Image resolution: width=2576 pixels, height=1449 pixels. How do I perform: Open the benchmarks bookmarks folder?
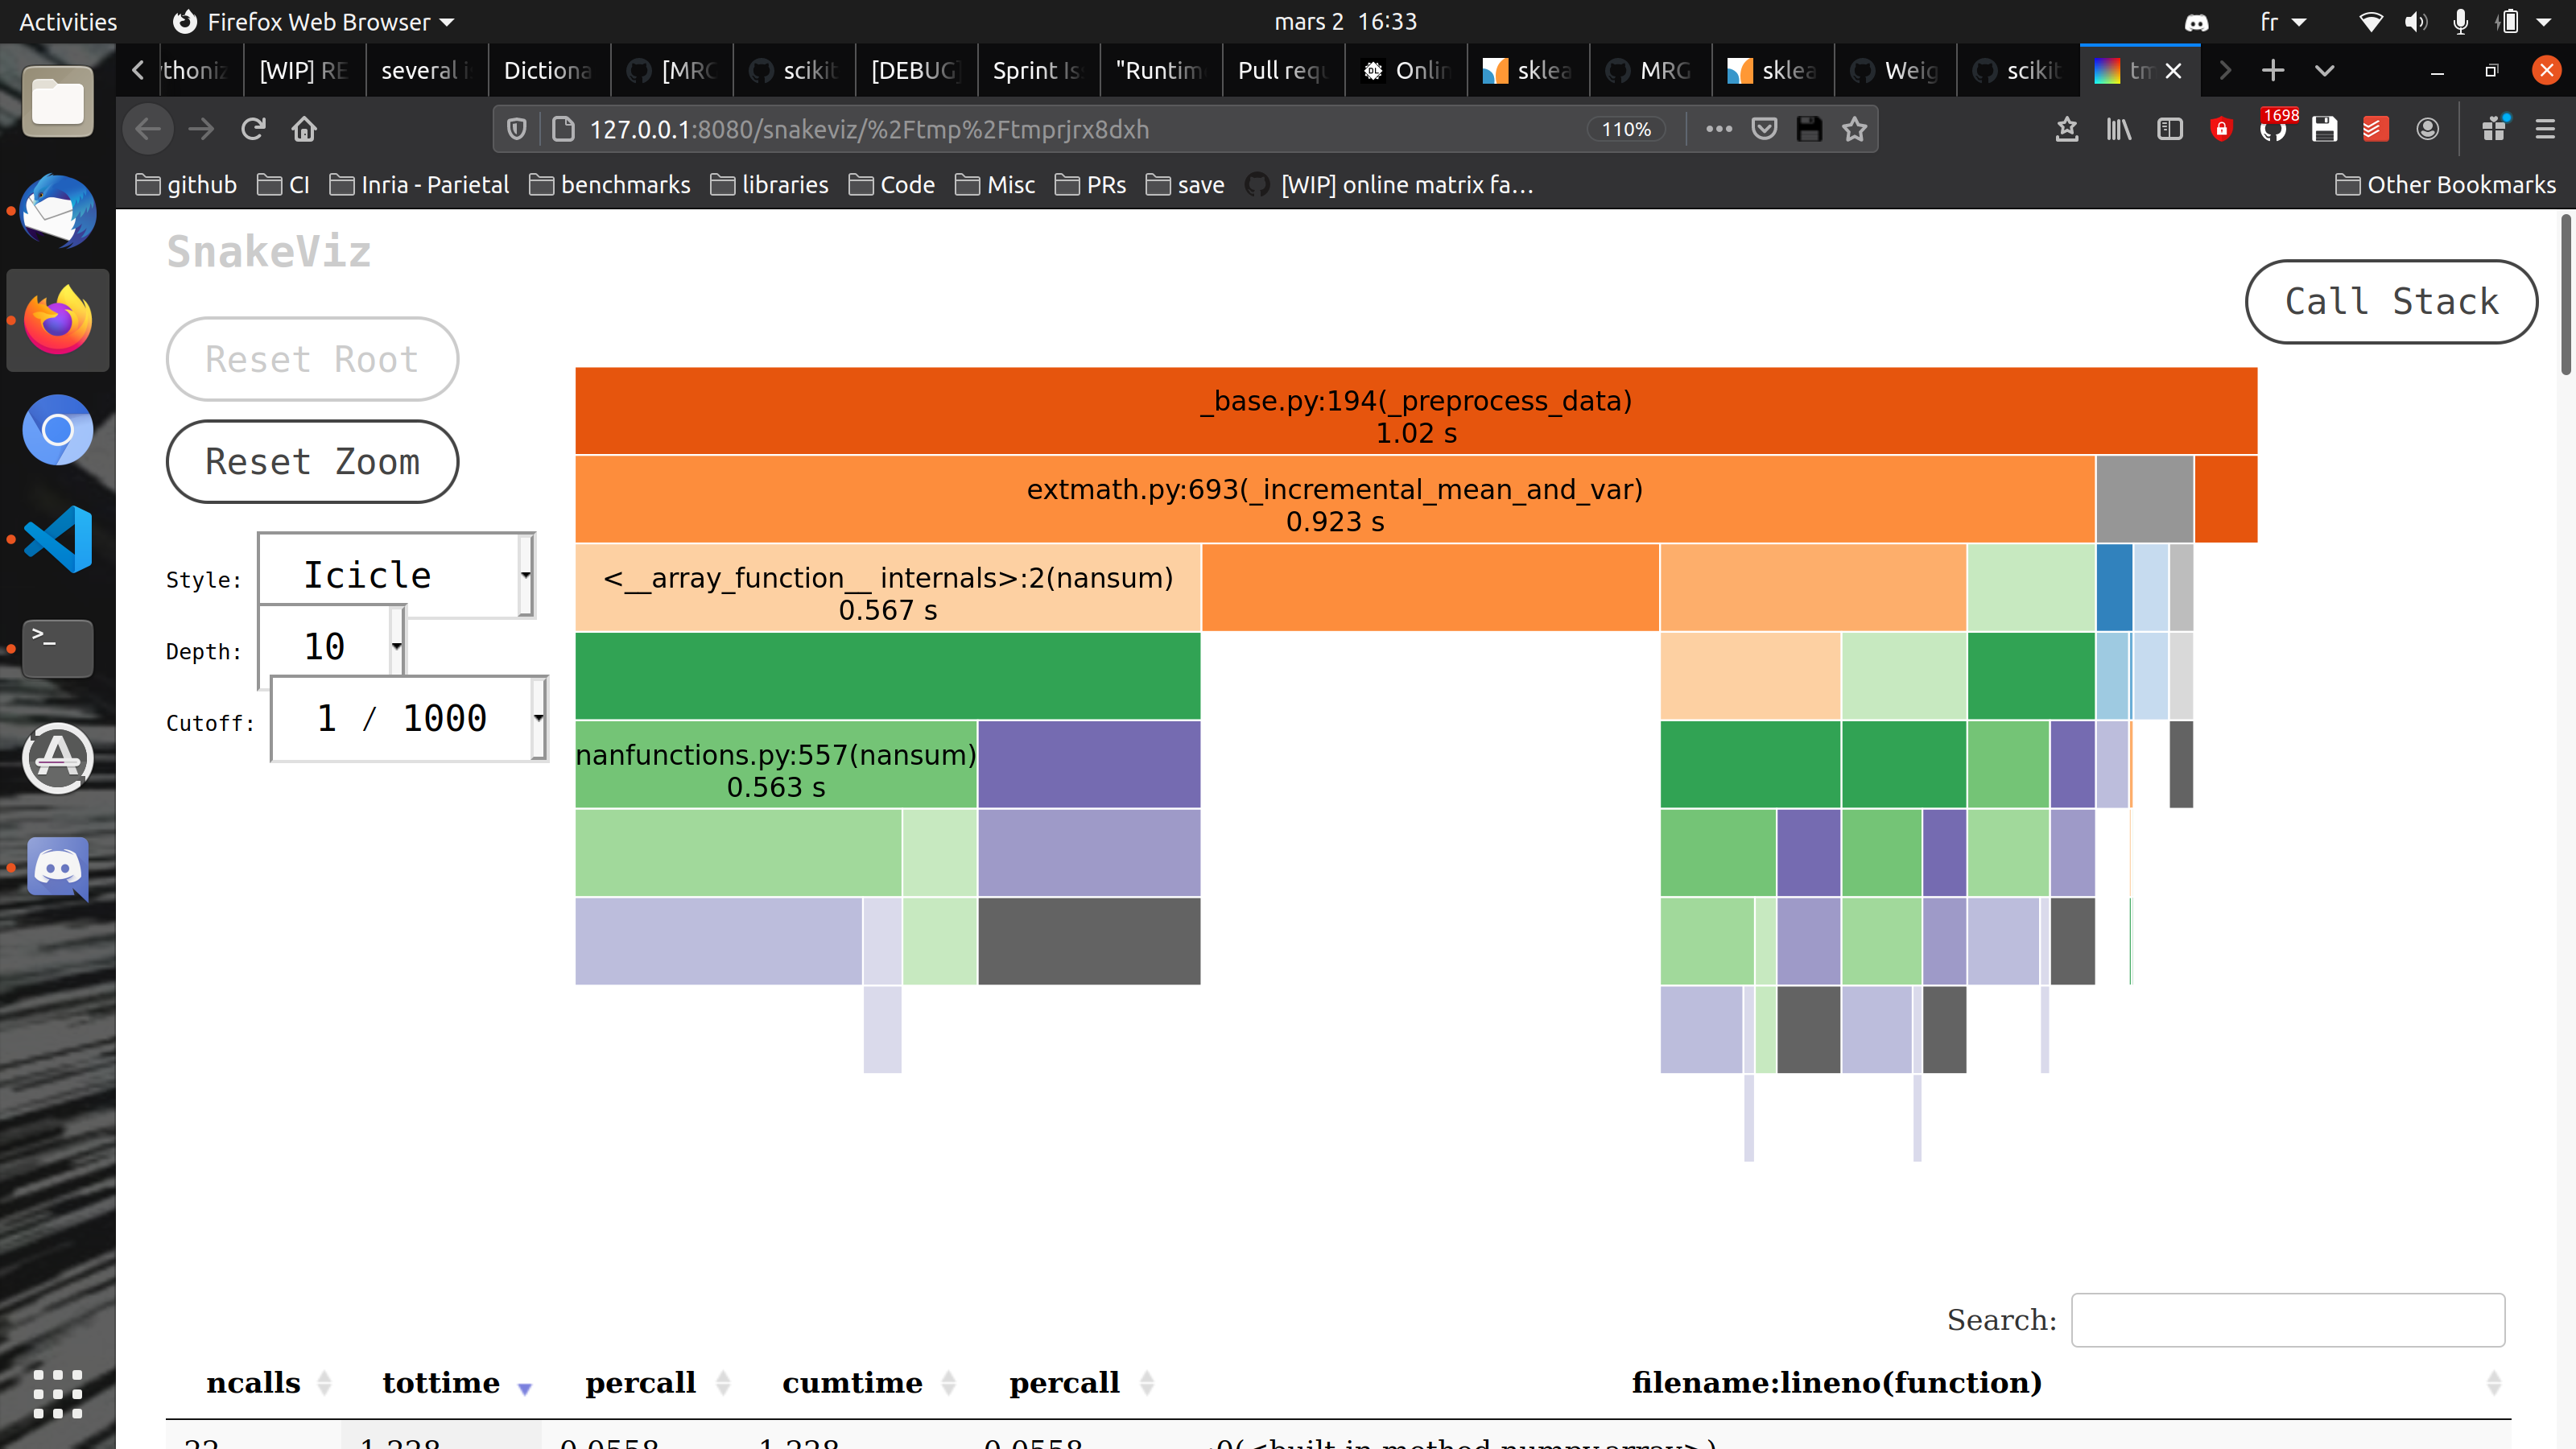(610, 185)
